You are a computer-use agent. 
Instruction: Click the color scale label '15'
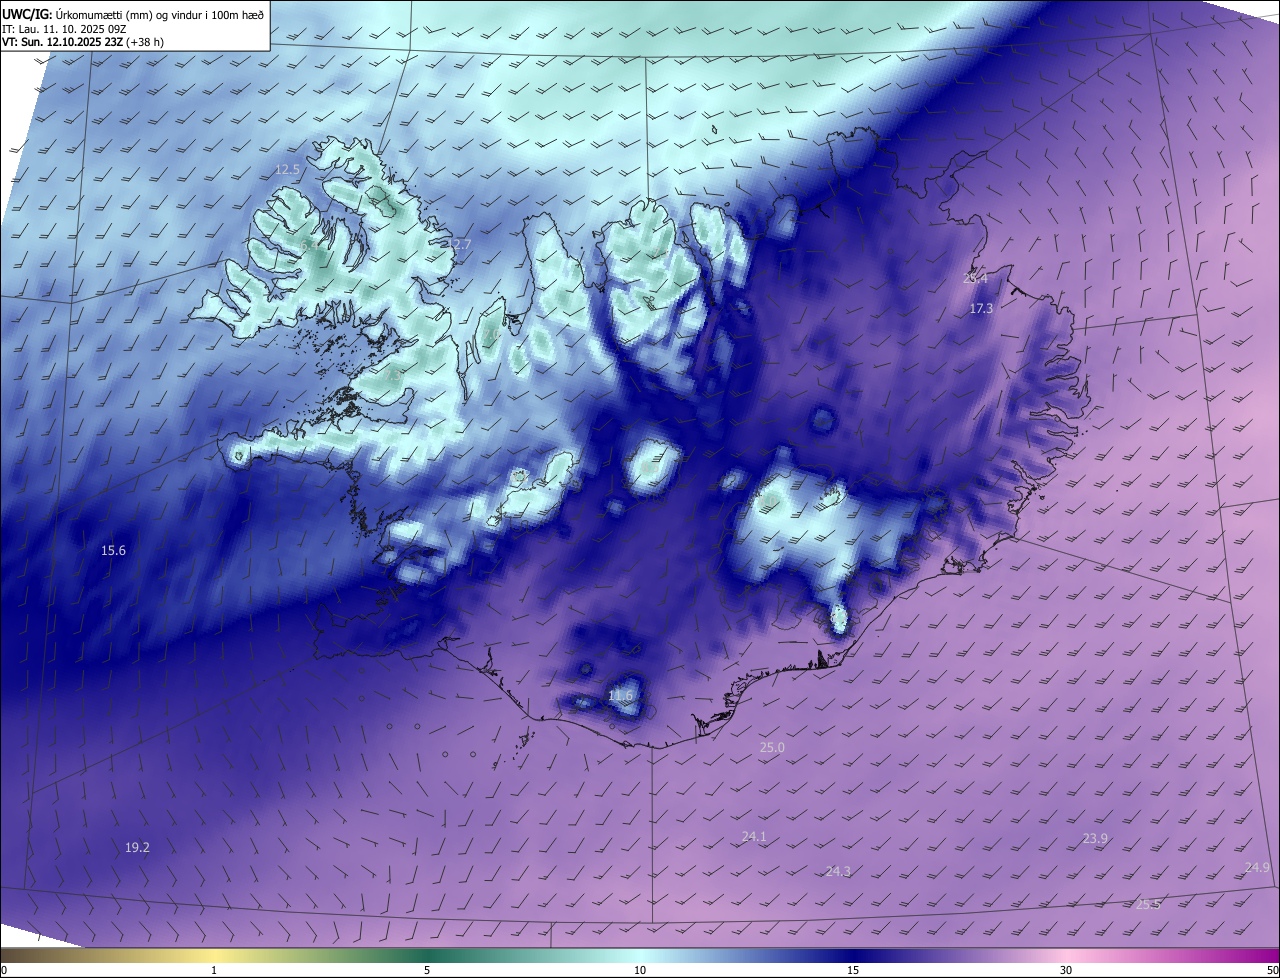(x=853, y=971)
